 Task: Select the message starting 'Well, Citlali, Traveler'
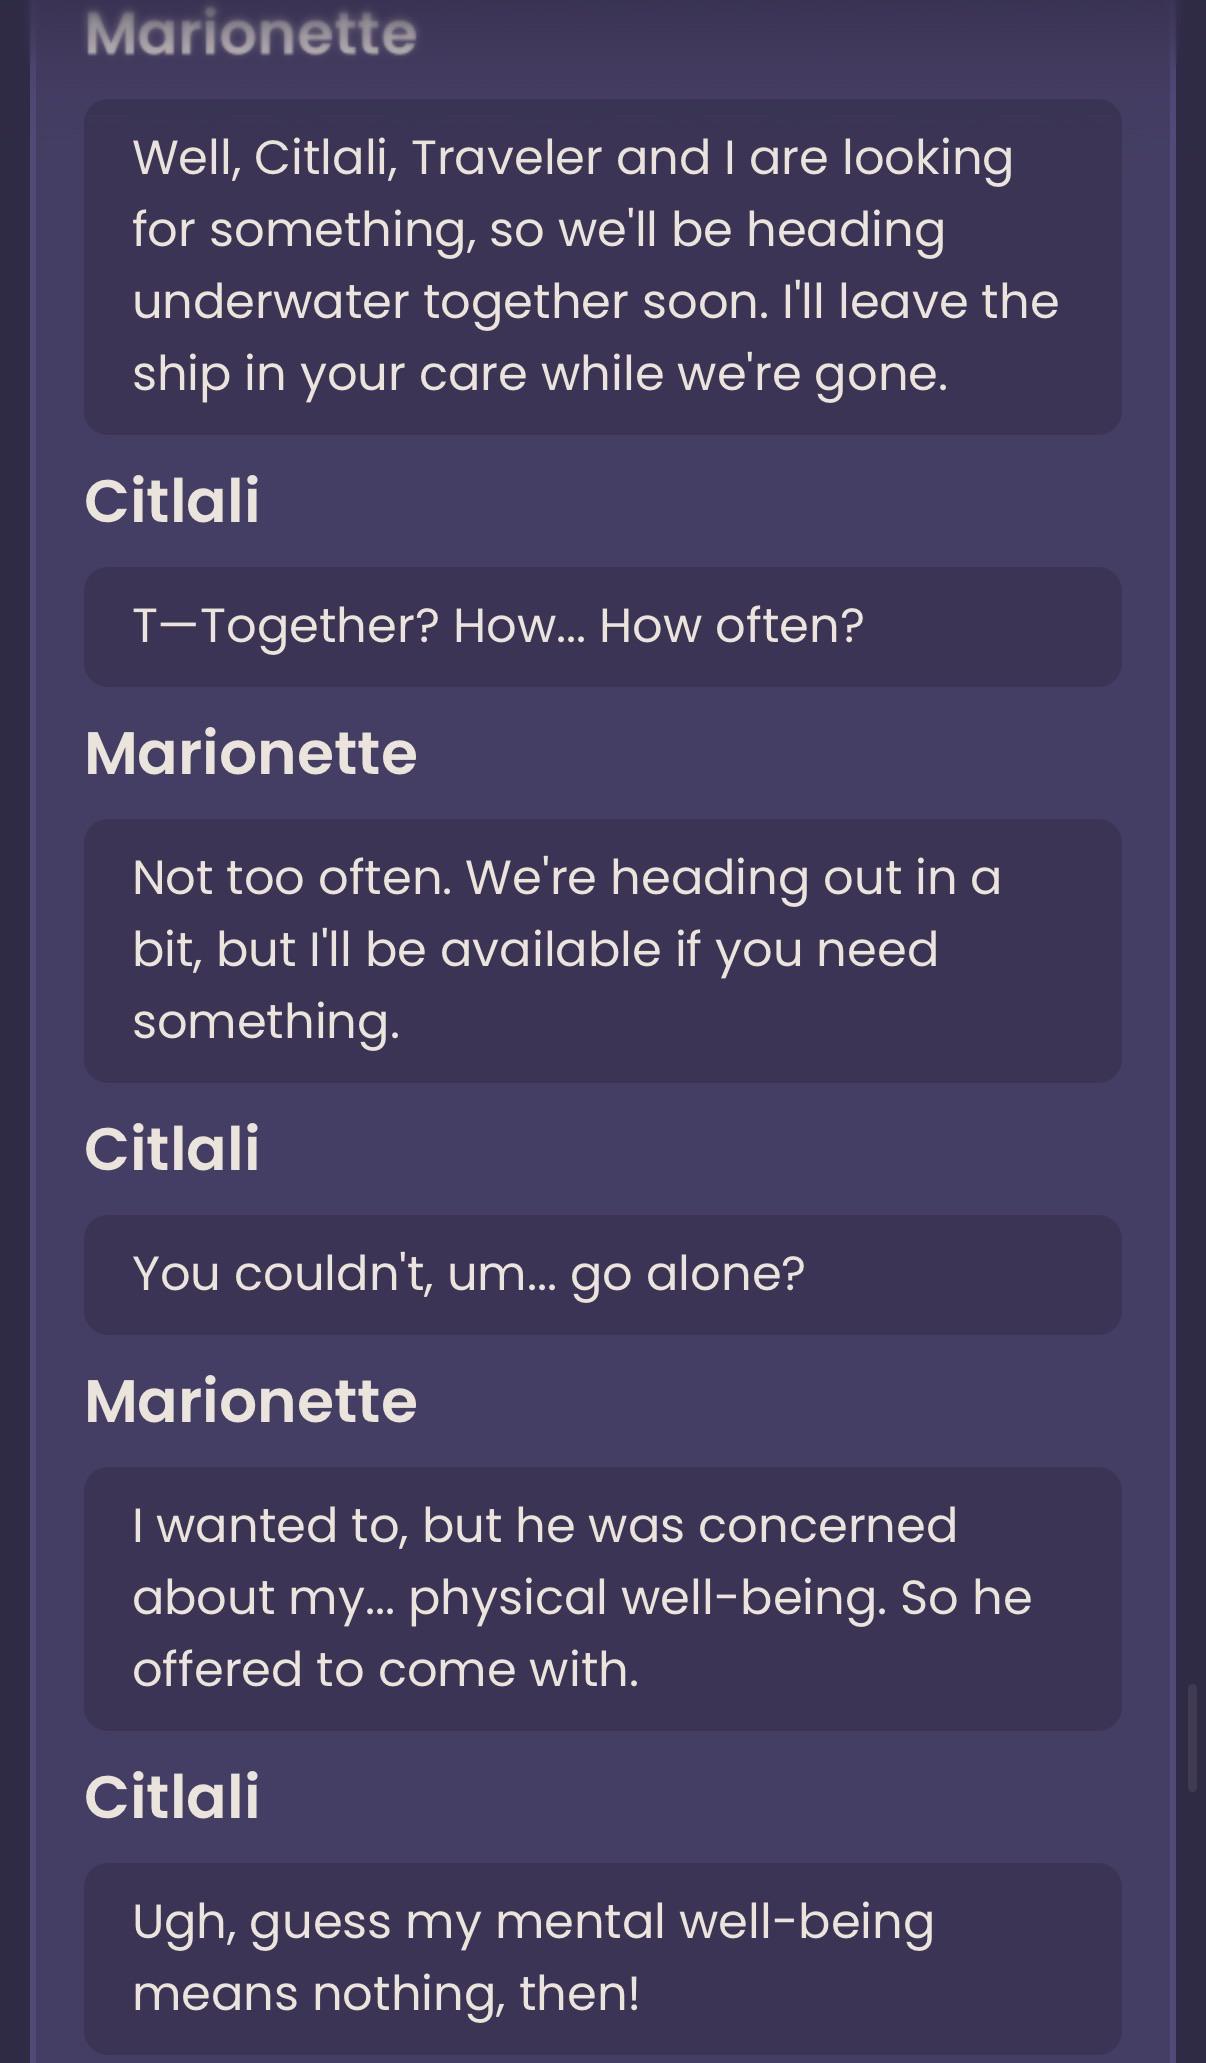(602, 266)
